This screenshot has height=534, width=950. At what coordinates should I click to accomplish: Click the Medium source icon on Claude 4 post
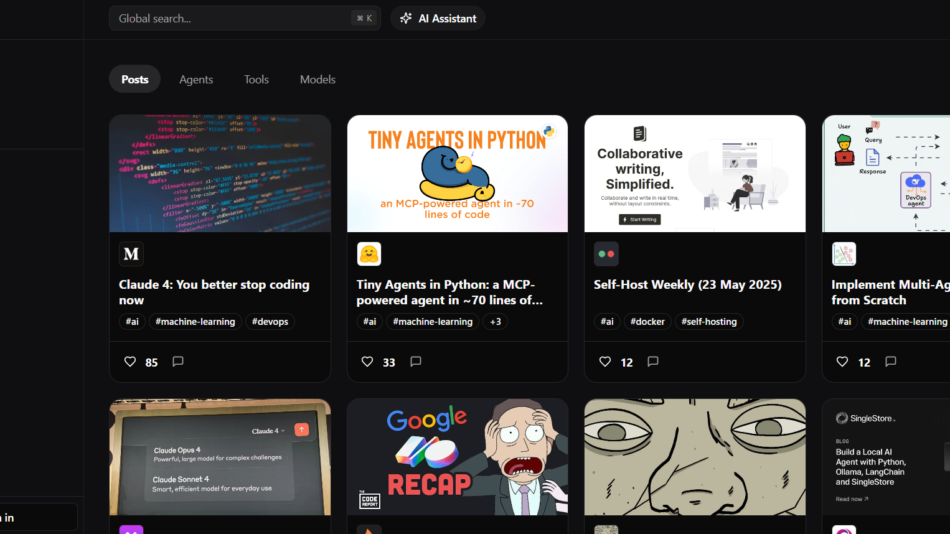(131, 254)
